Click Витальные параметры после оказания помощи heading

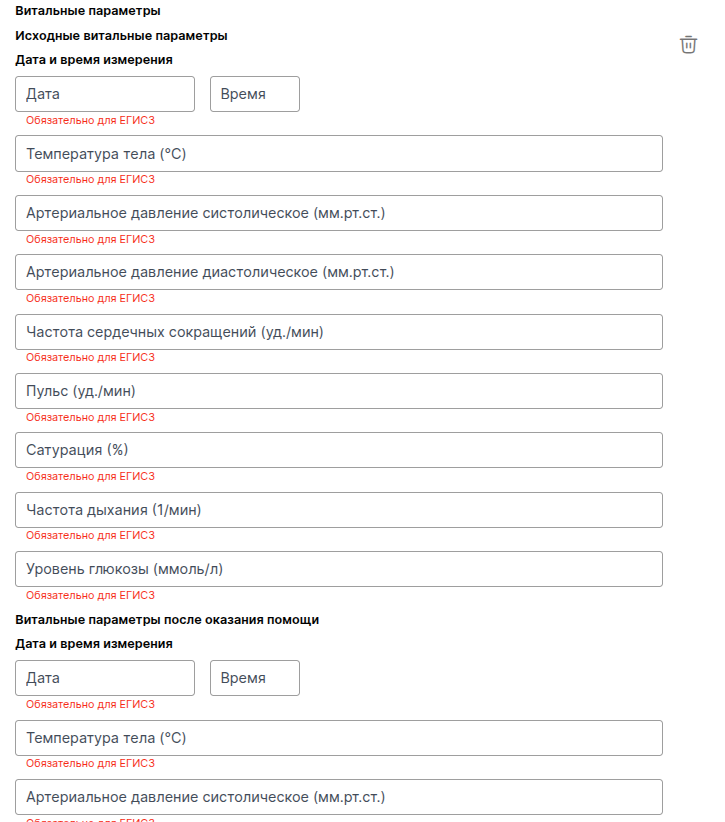167,620
